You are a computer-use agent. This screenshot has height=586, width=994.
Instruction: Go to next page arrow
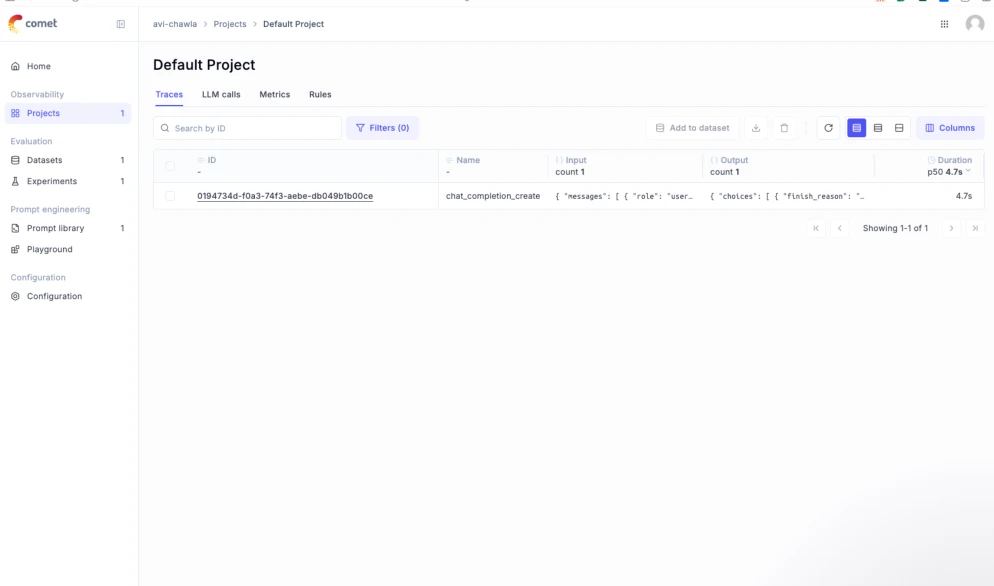tap(951, 228)
